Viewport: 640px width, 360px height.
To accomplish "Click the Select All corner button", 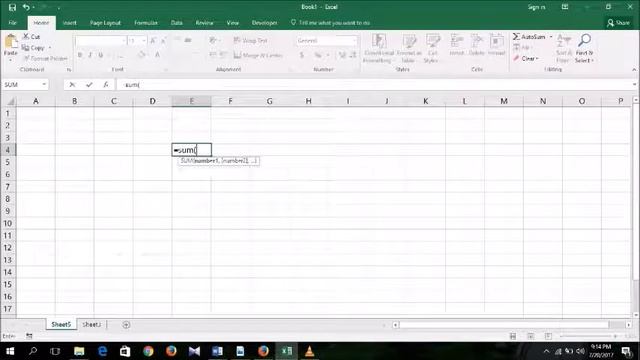I will [9, 101].
